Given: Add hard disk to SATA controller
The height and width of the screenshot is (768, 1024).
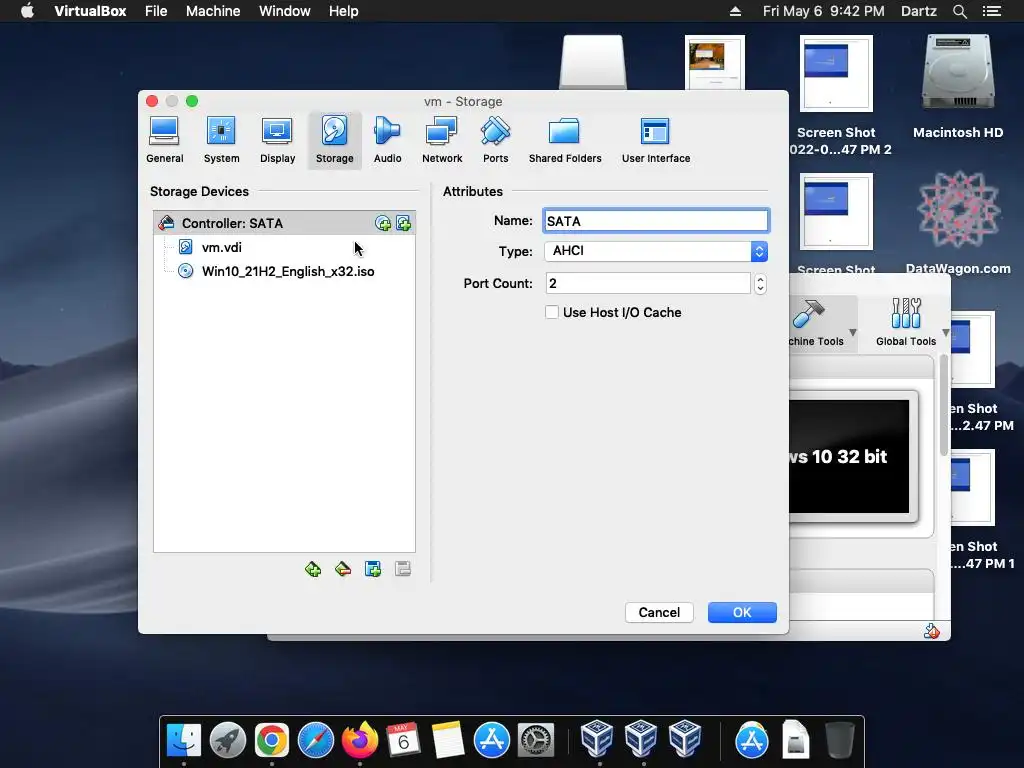Looking at the screenshot, I should [x=404, y=223].
